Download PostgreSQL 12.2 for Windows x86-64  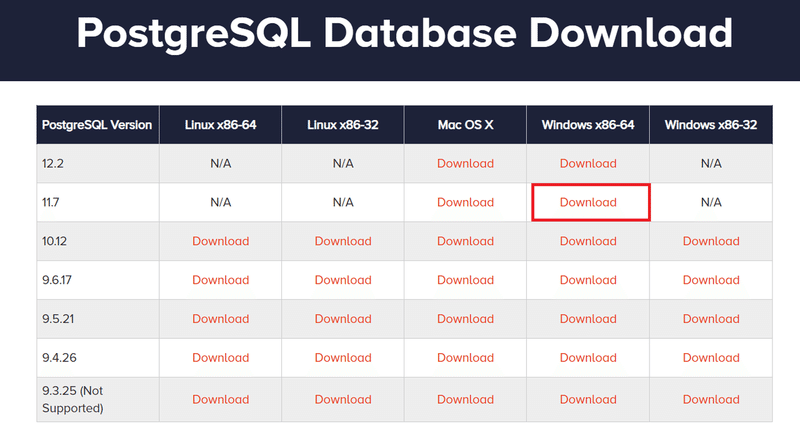(x=588, y=163)
